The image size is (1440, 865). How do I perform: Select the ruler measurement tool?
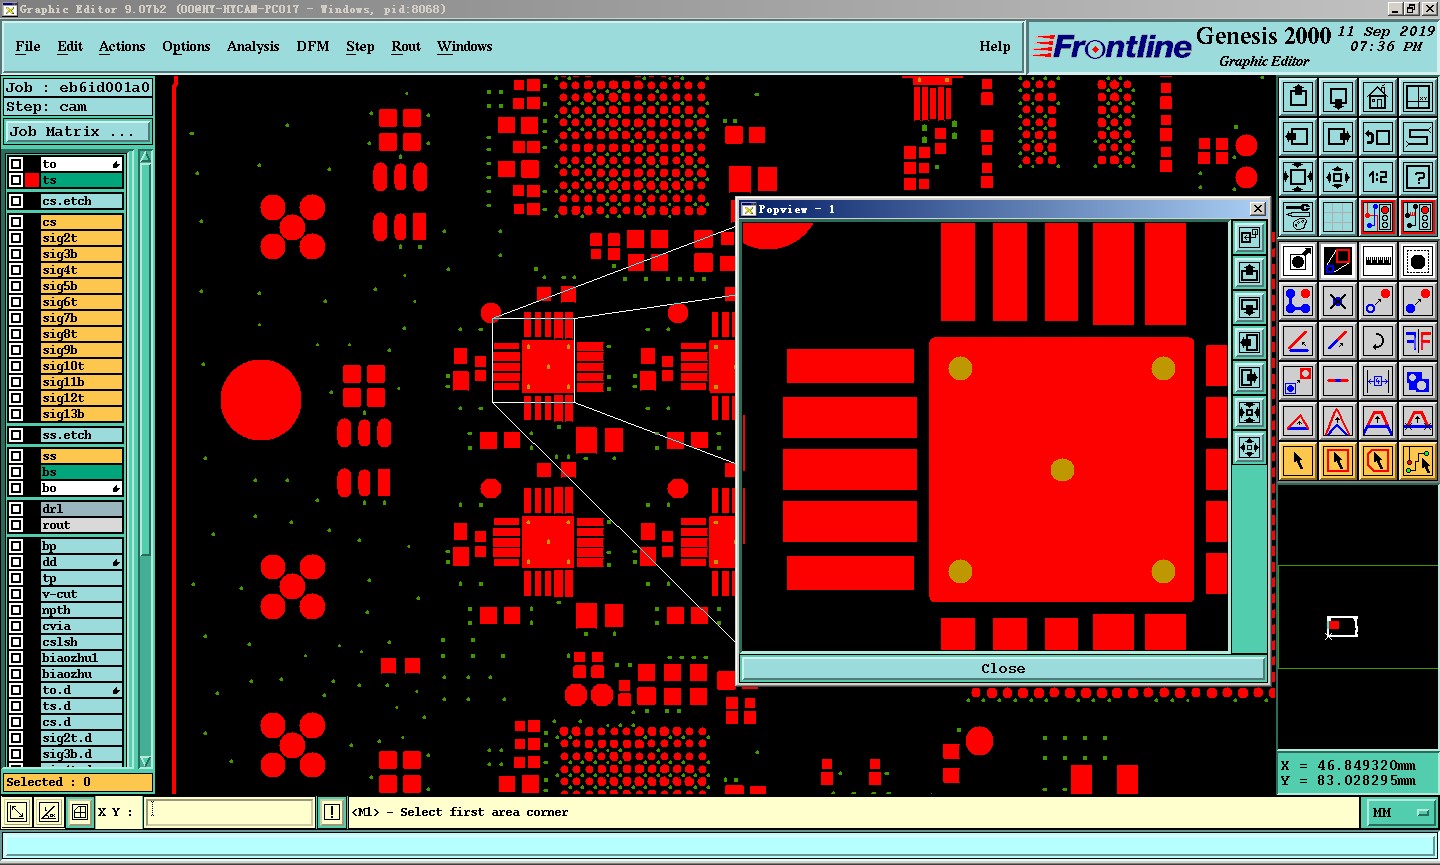tap(1378, 261)
